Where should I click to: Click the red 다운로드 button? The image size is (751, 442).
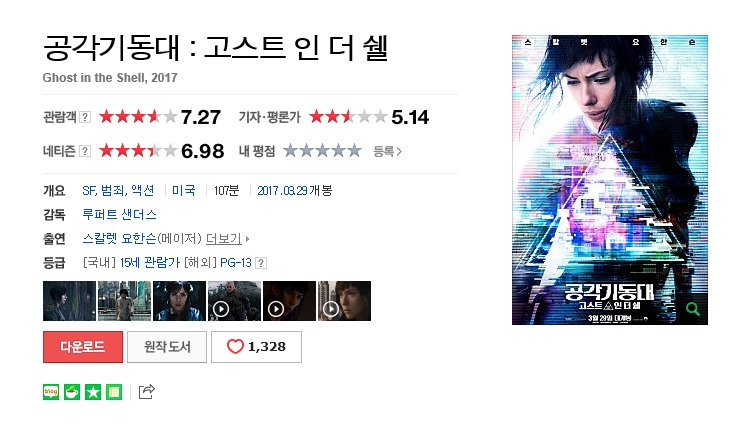coord(83,347)
